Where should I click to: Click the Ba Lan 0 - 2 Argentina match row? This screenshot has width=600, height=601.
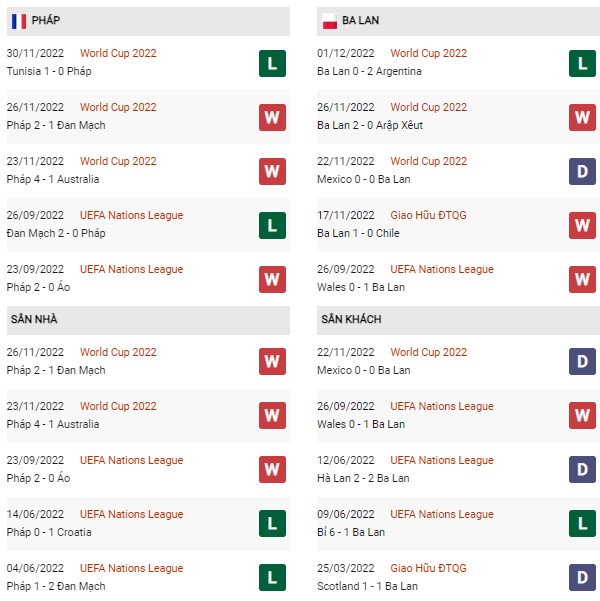tap(459, 63)
